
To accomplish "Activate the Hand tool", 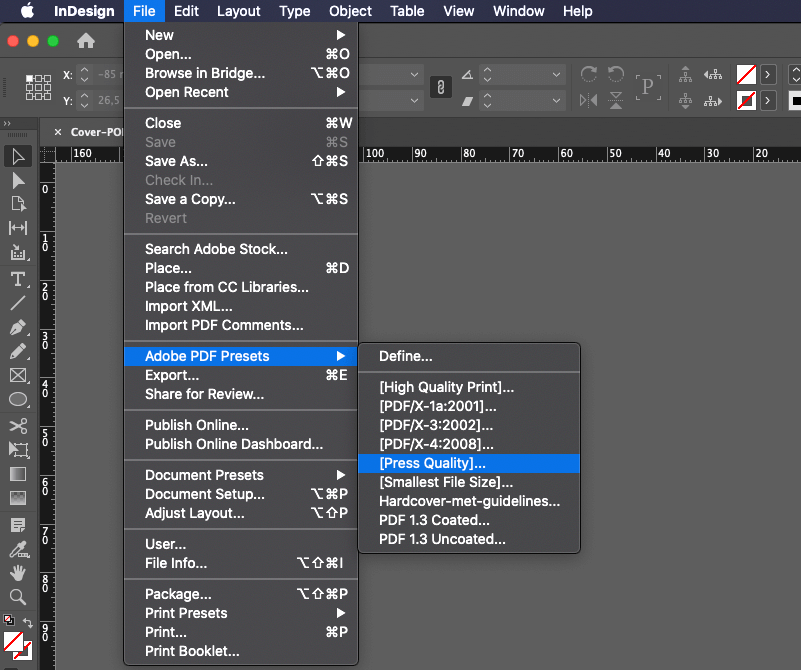I will (x=18, y=573).
